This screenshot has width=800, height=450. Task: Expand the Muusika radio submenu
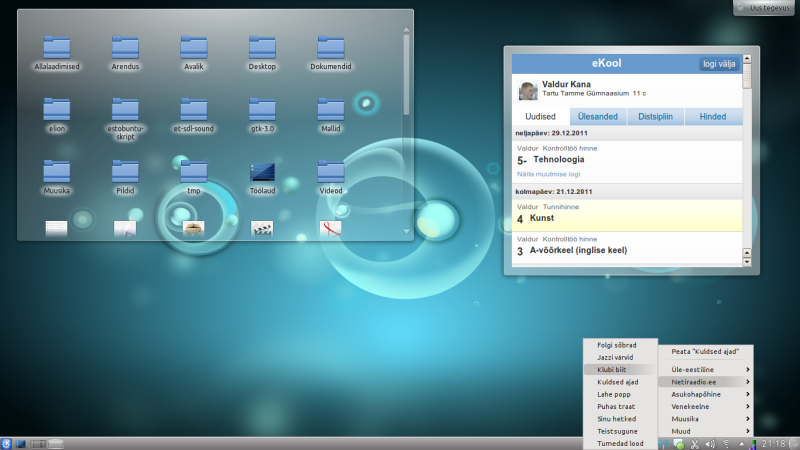click(705, 418)
